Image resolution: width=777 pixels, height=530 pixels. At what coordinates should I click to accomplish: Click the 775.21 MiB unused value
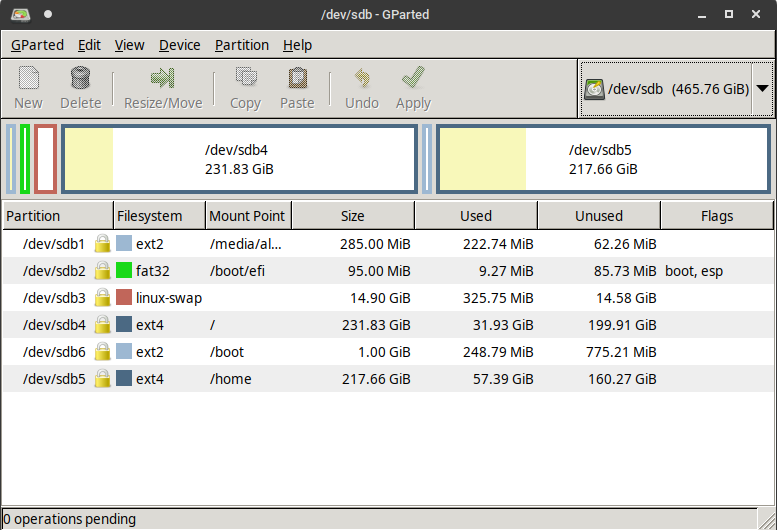click(621, 352)
